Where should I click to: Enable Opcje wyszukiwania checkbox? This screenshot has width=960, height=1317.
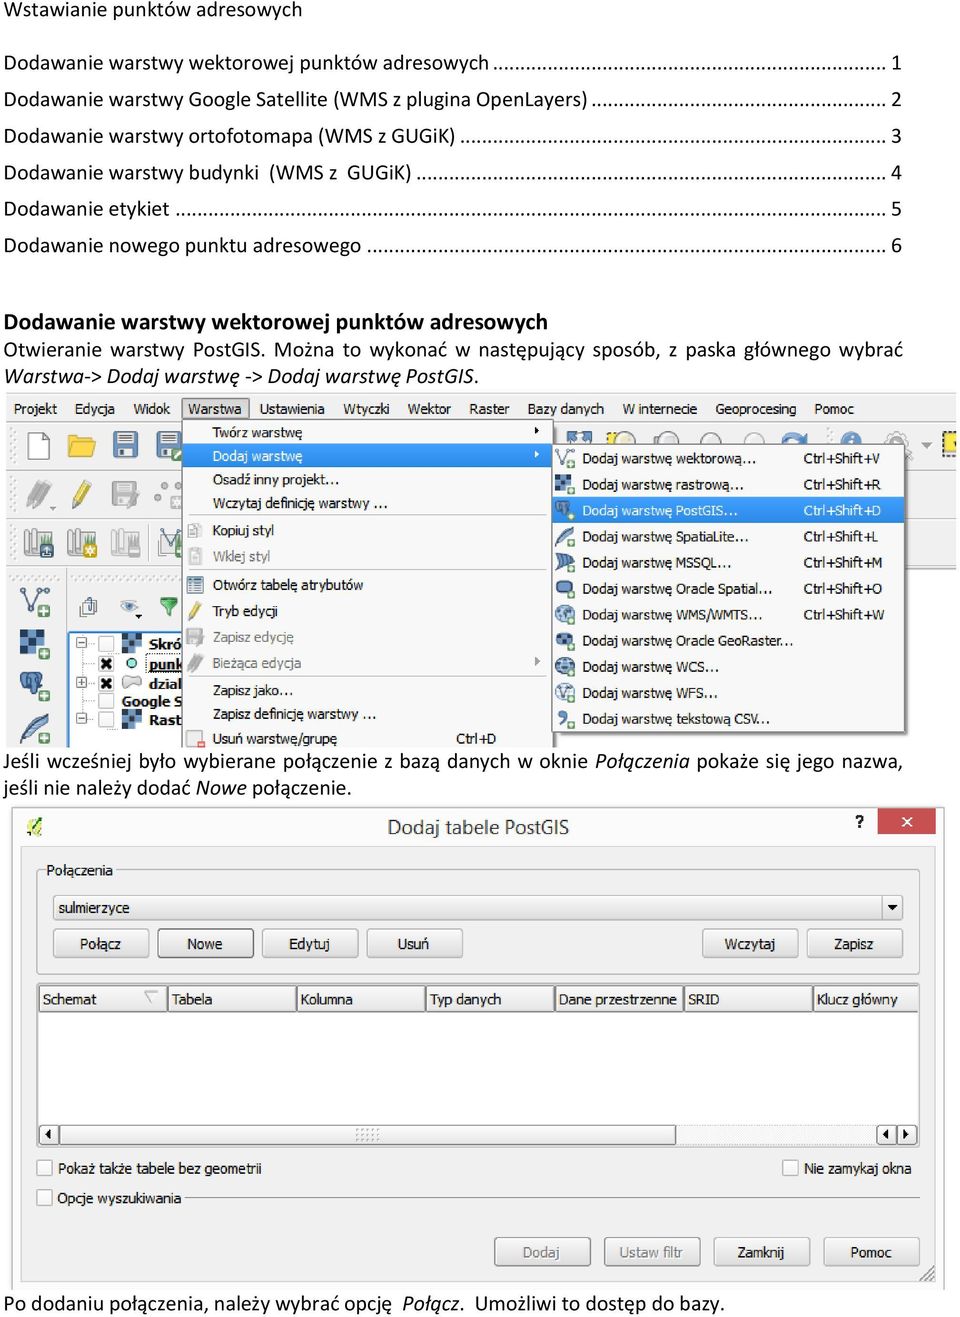coord(44,1197)
